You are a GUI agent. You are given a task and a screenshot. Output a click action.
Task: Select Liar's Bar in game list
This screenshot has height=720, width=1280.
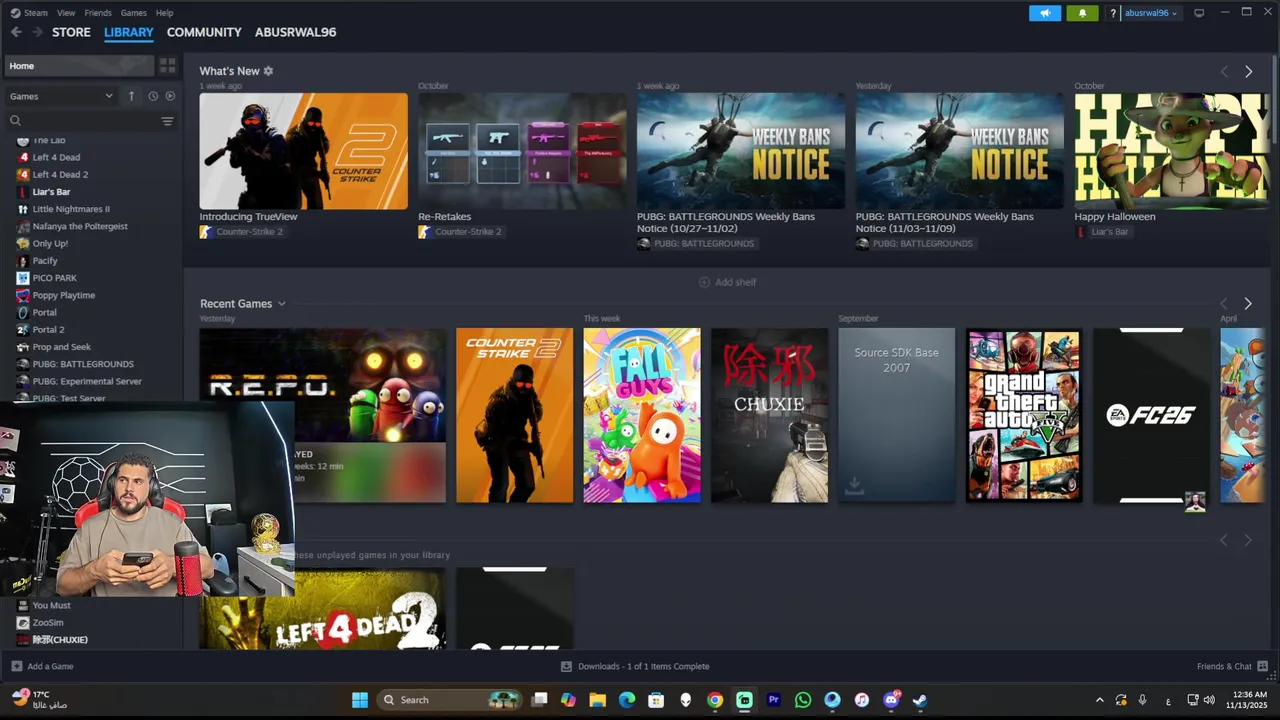[51, 192]
